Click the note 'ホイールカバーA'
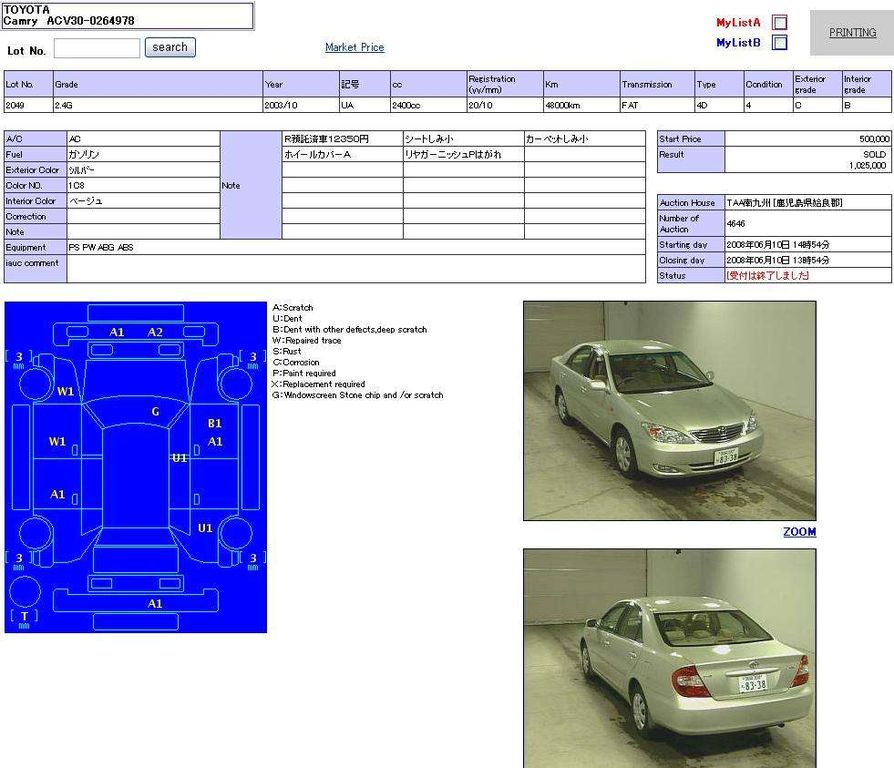 point(317,155)
